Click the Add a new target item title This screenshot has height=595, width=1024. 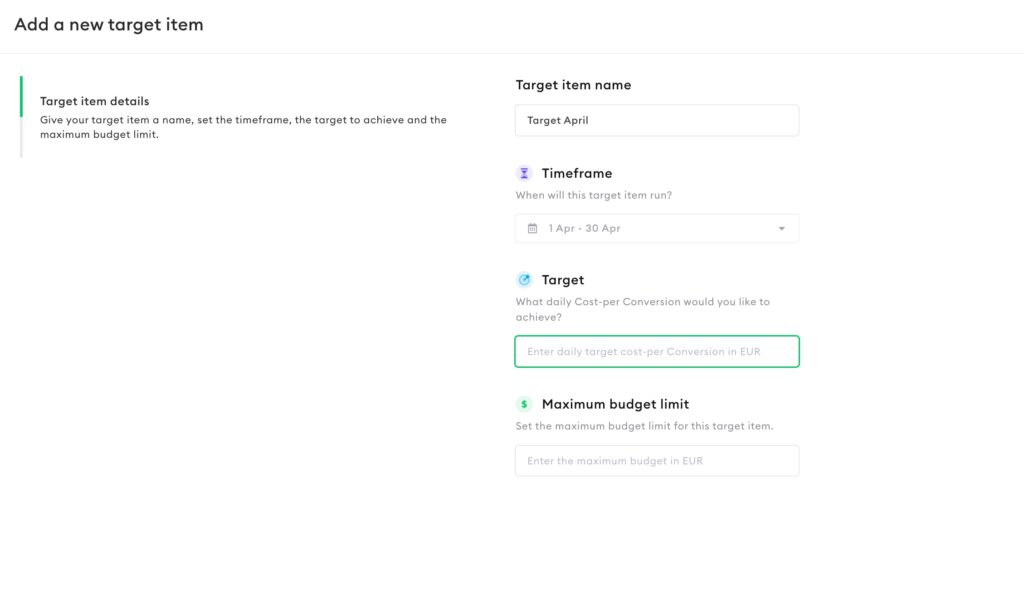click(109, 25)
